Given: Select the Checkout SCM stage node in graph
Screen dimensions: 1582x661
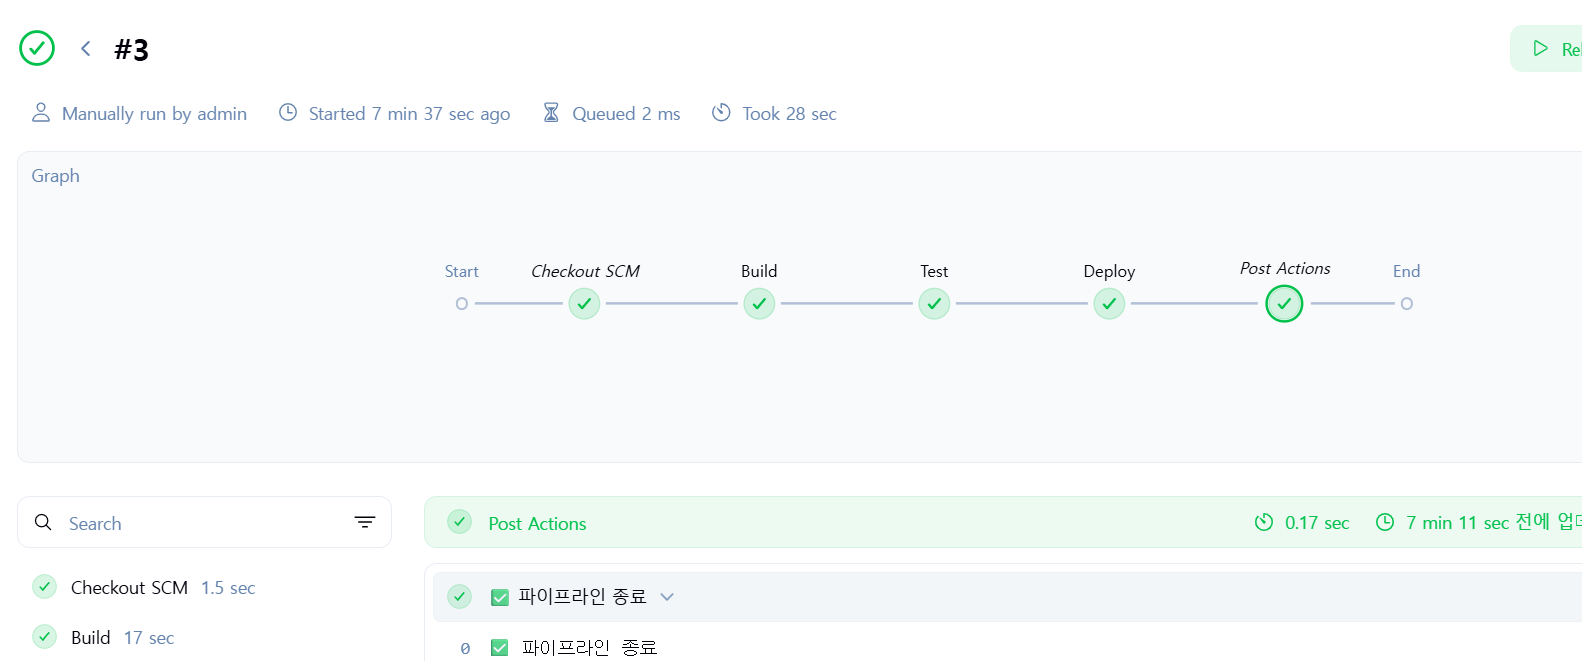Looking at the screenshot, I should (x=584, y=303).
